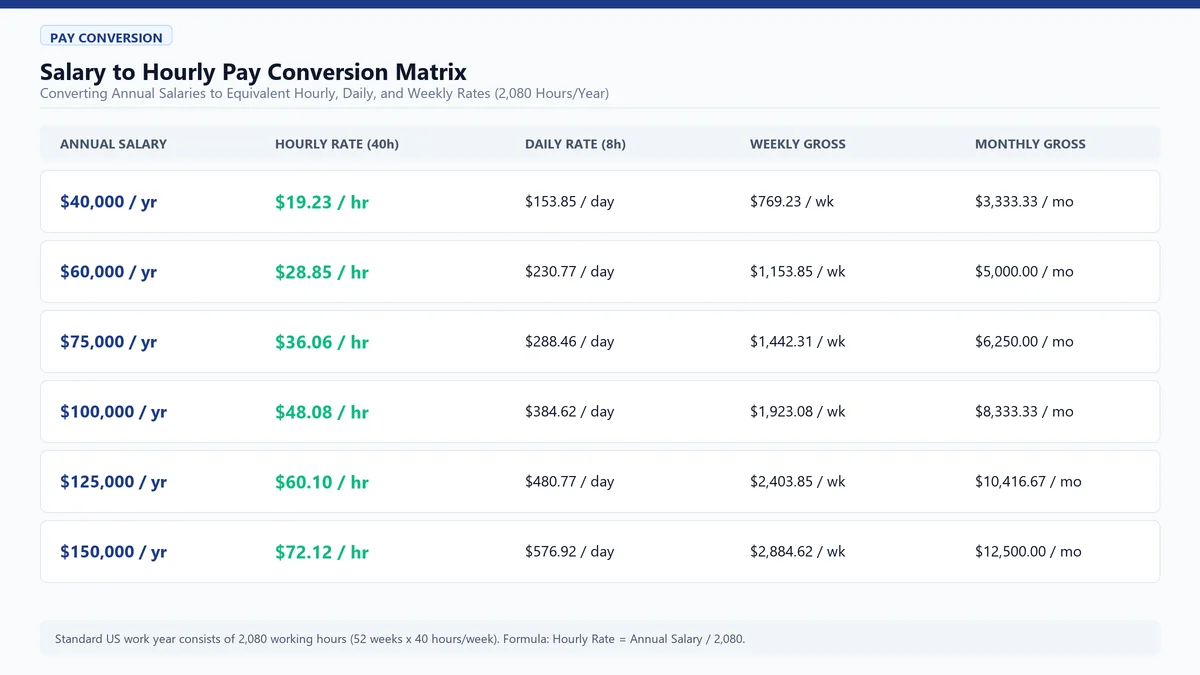Viewport: 1200px width, 675px height.
Task: Click the footnote about Standard US work year
Action: [x=400, y=638]
